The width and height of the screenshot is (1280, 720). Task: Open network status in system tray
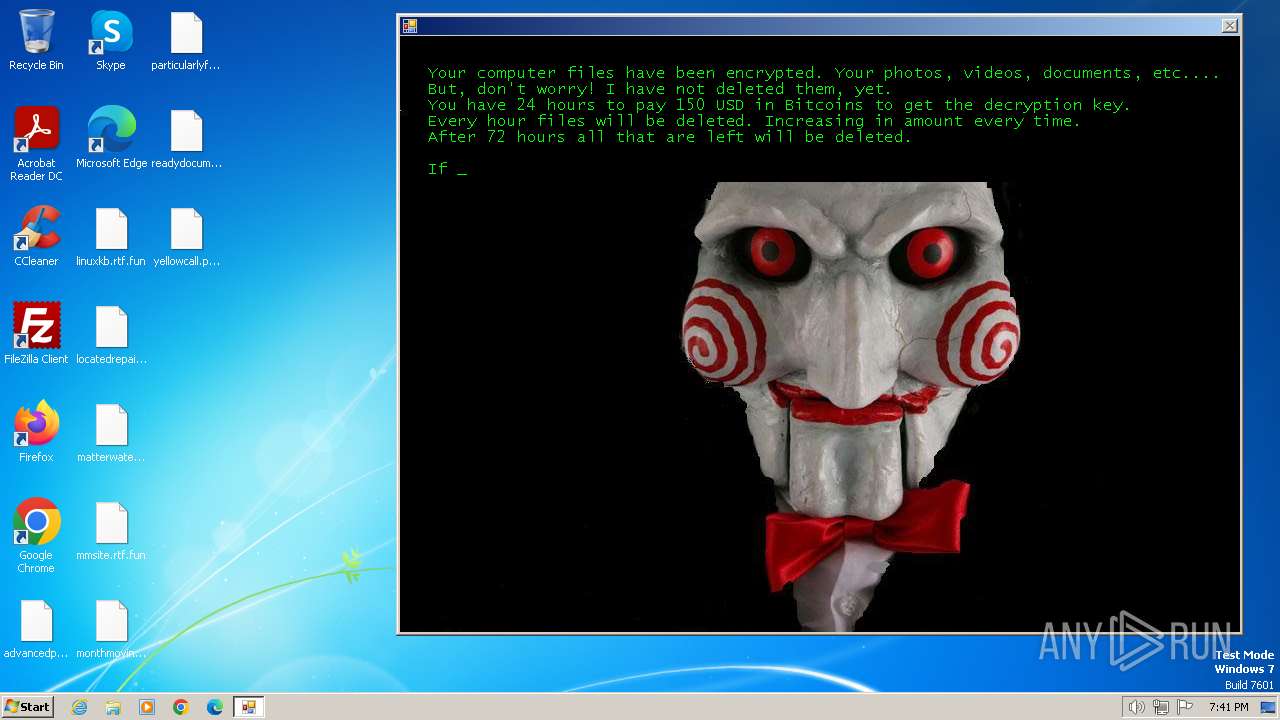coord(1161,707)
